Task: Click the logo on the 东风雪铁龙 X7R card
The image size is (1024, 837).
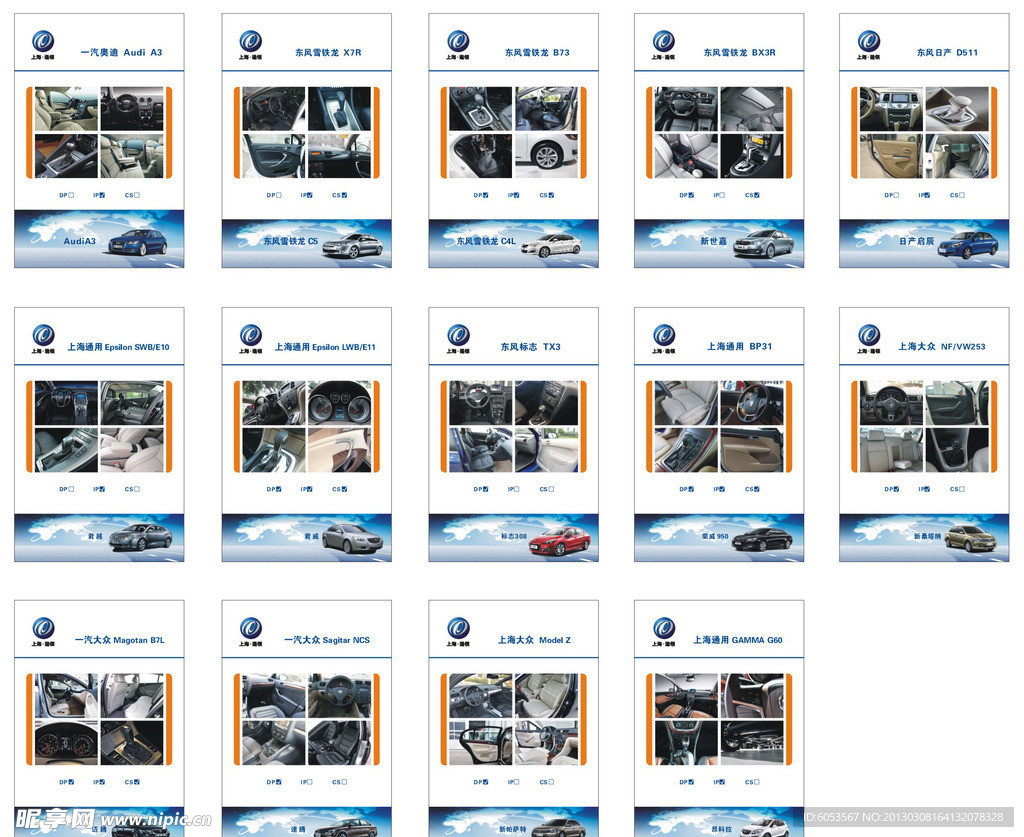Action: click(x=251, y=45)
